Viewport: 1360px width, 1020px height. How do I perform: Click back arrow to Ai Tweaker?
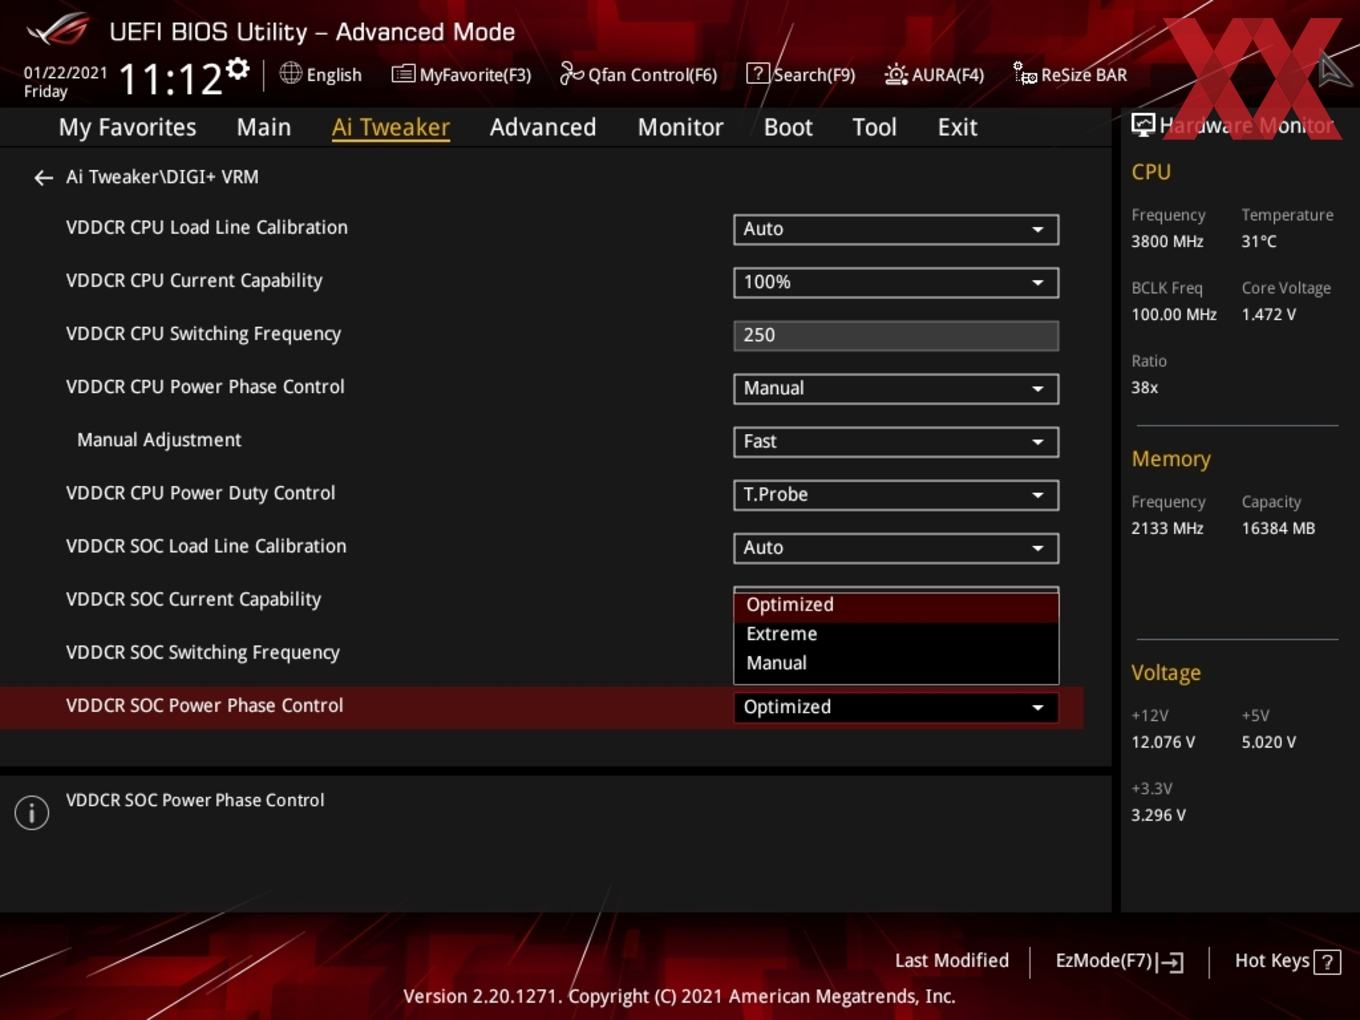pyautogui.click(x=43, y=178)
